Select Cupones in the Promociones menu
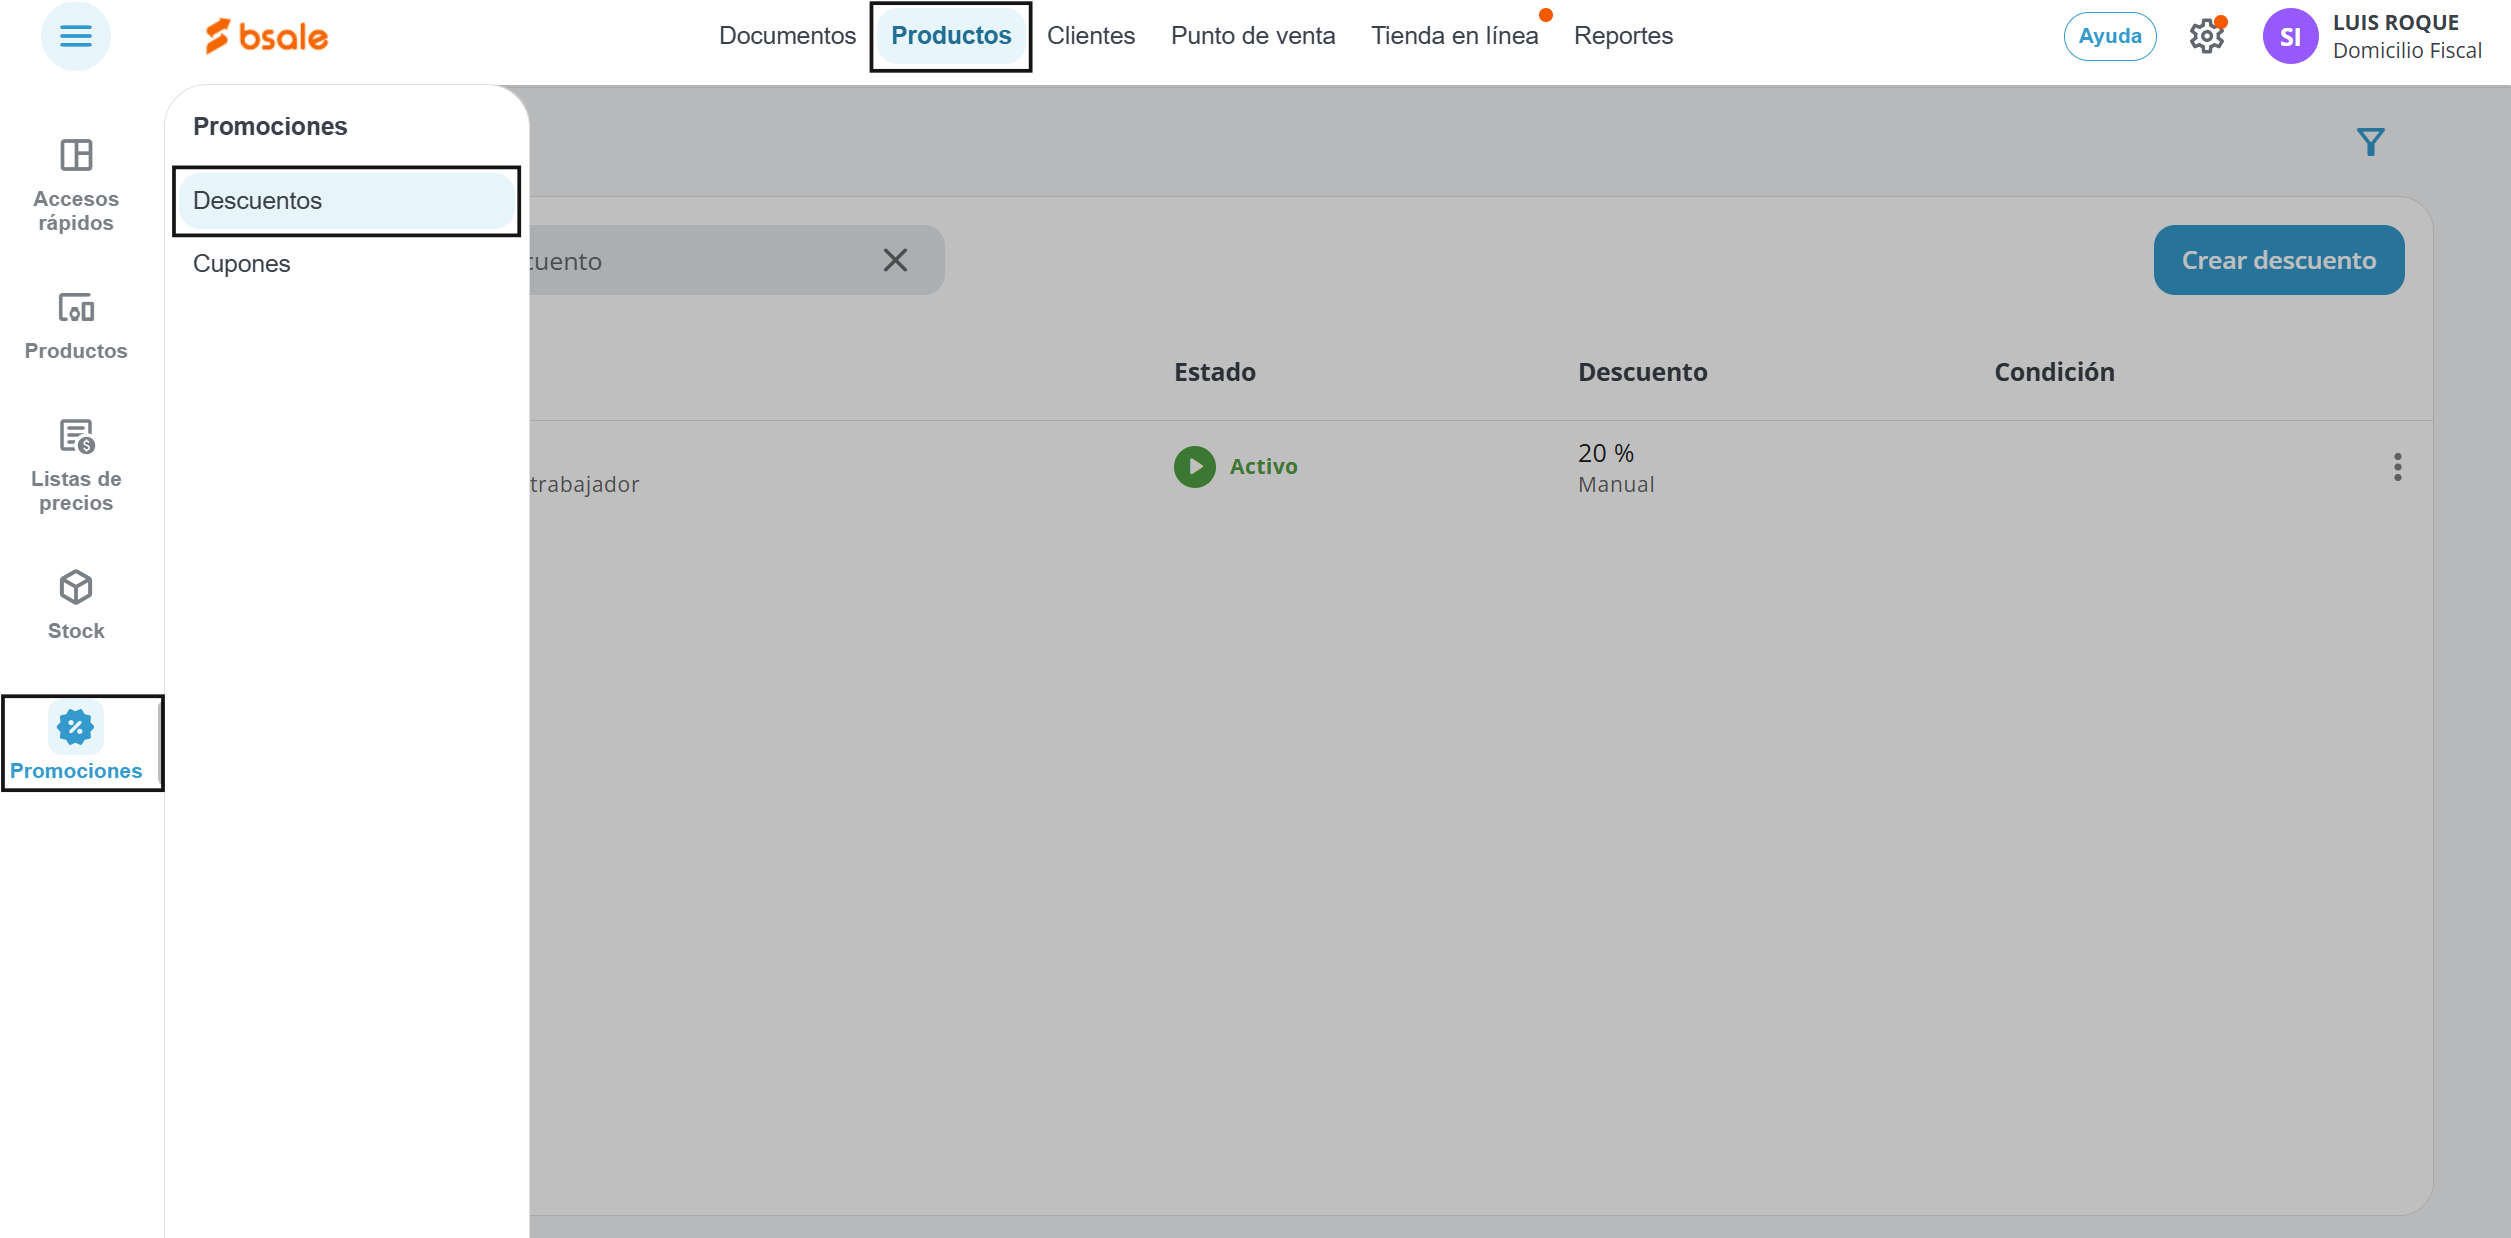 pyautogui.click(x=242, y=264)
